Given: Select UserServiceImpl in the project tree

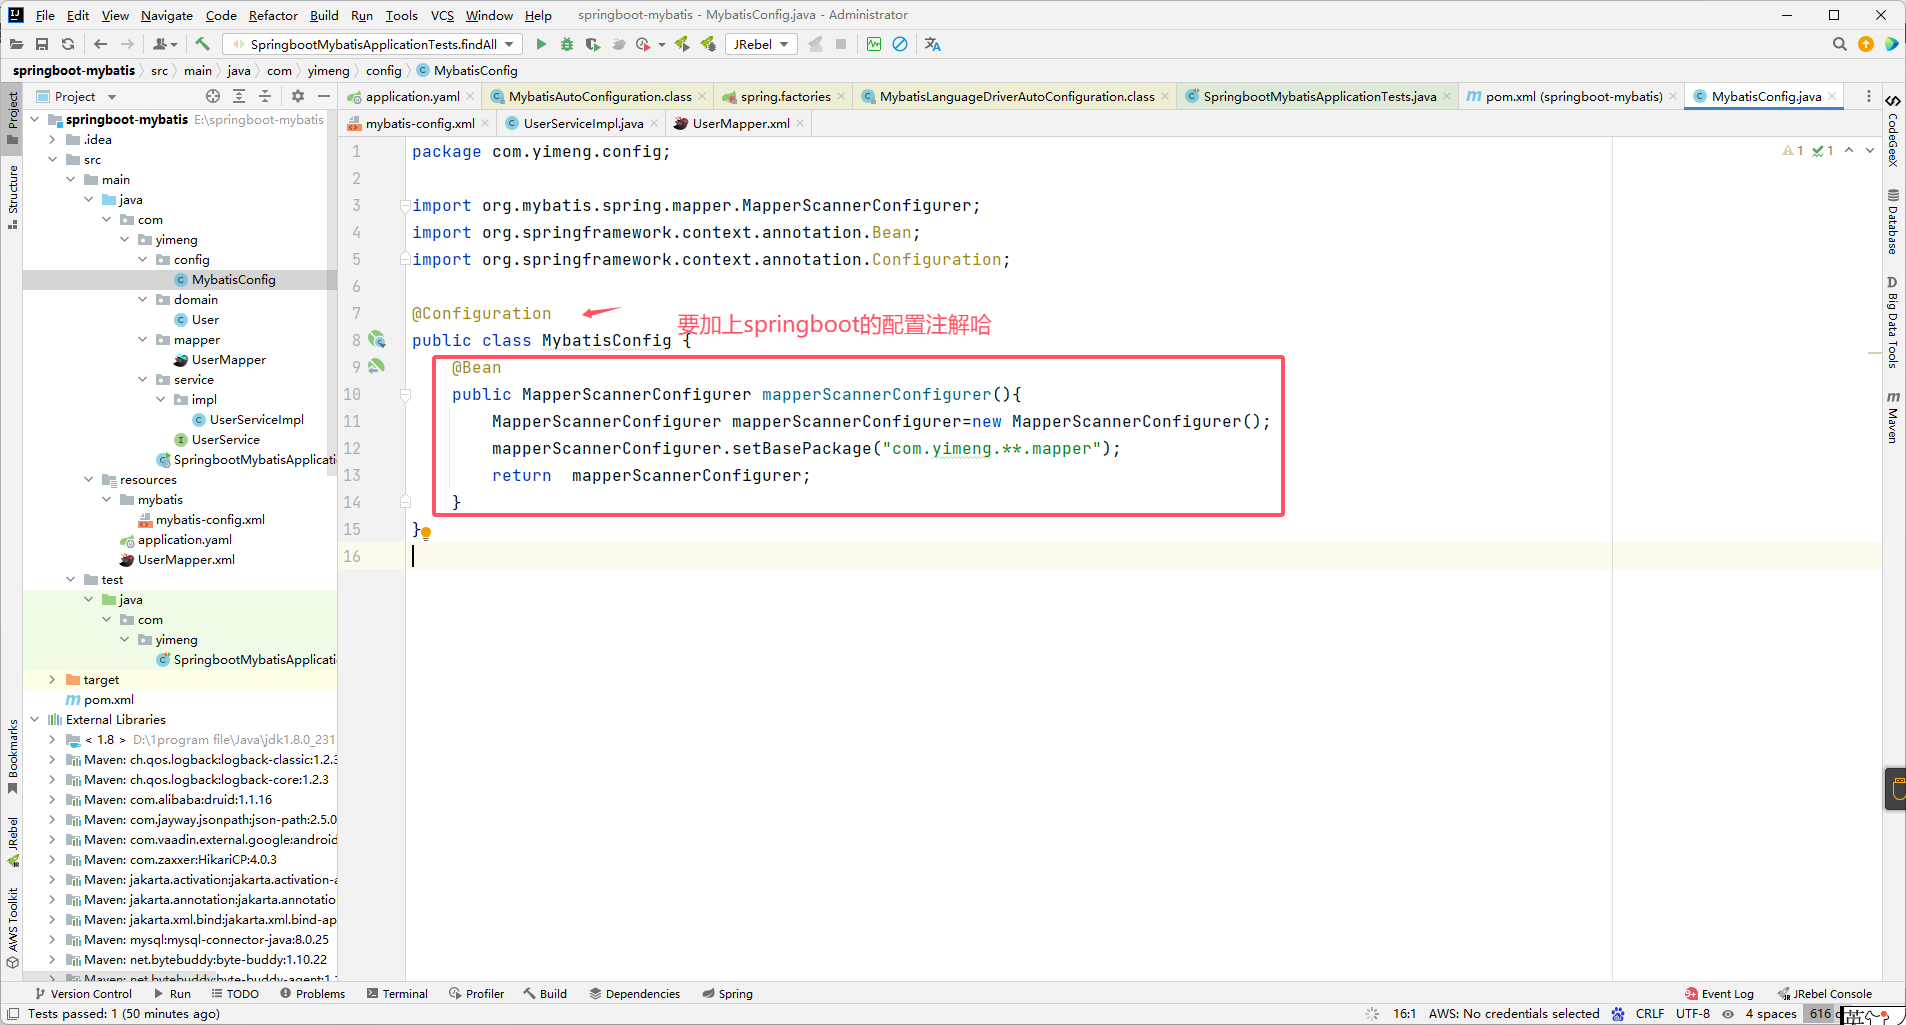Looking at the screenshot, I should [257, 419].
